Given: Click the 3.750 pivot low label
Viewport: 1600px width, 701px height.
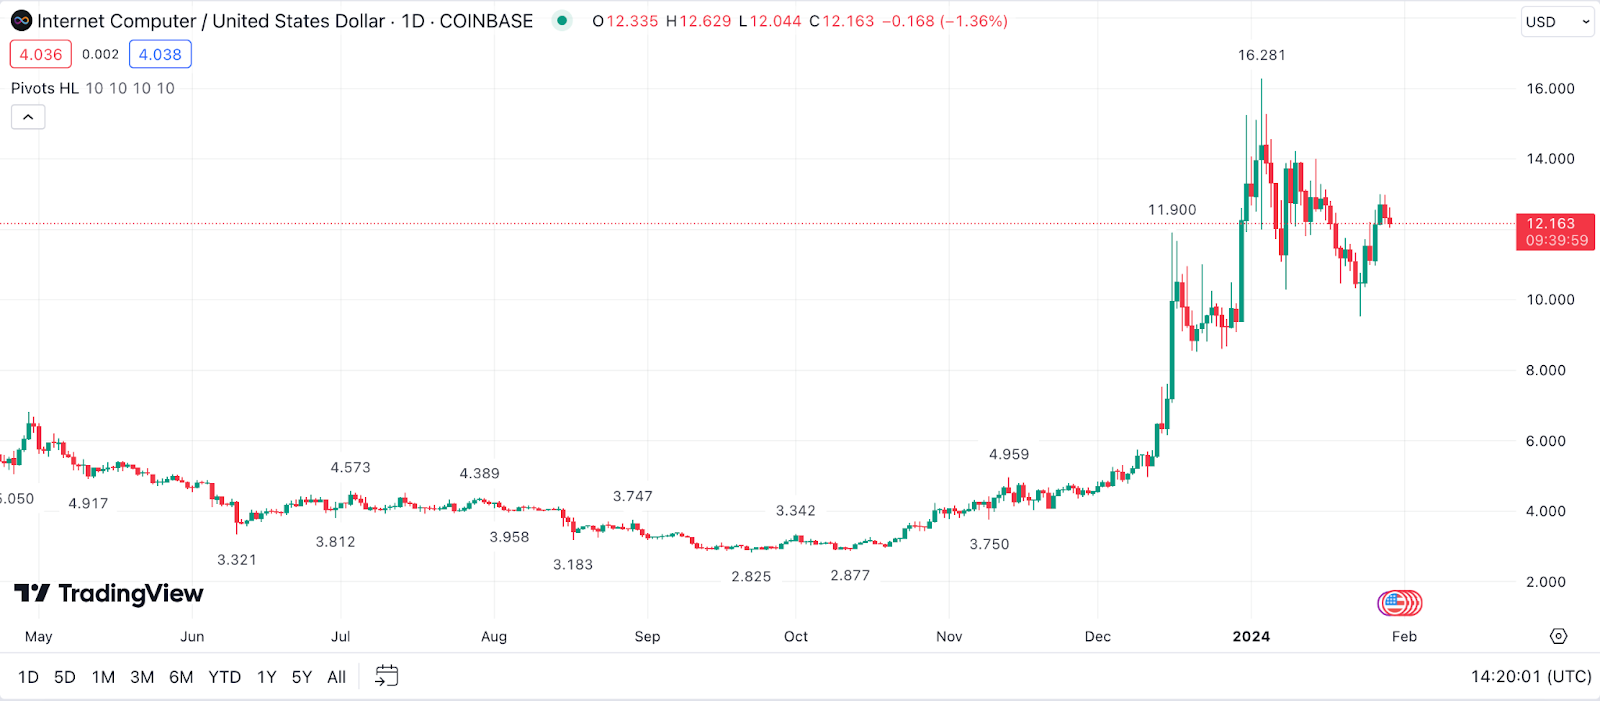Looking at the screenshot, I should [989, 545].
